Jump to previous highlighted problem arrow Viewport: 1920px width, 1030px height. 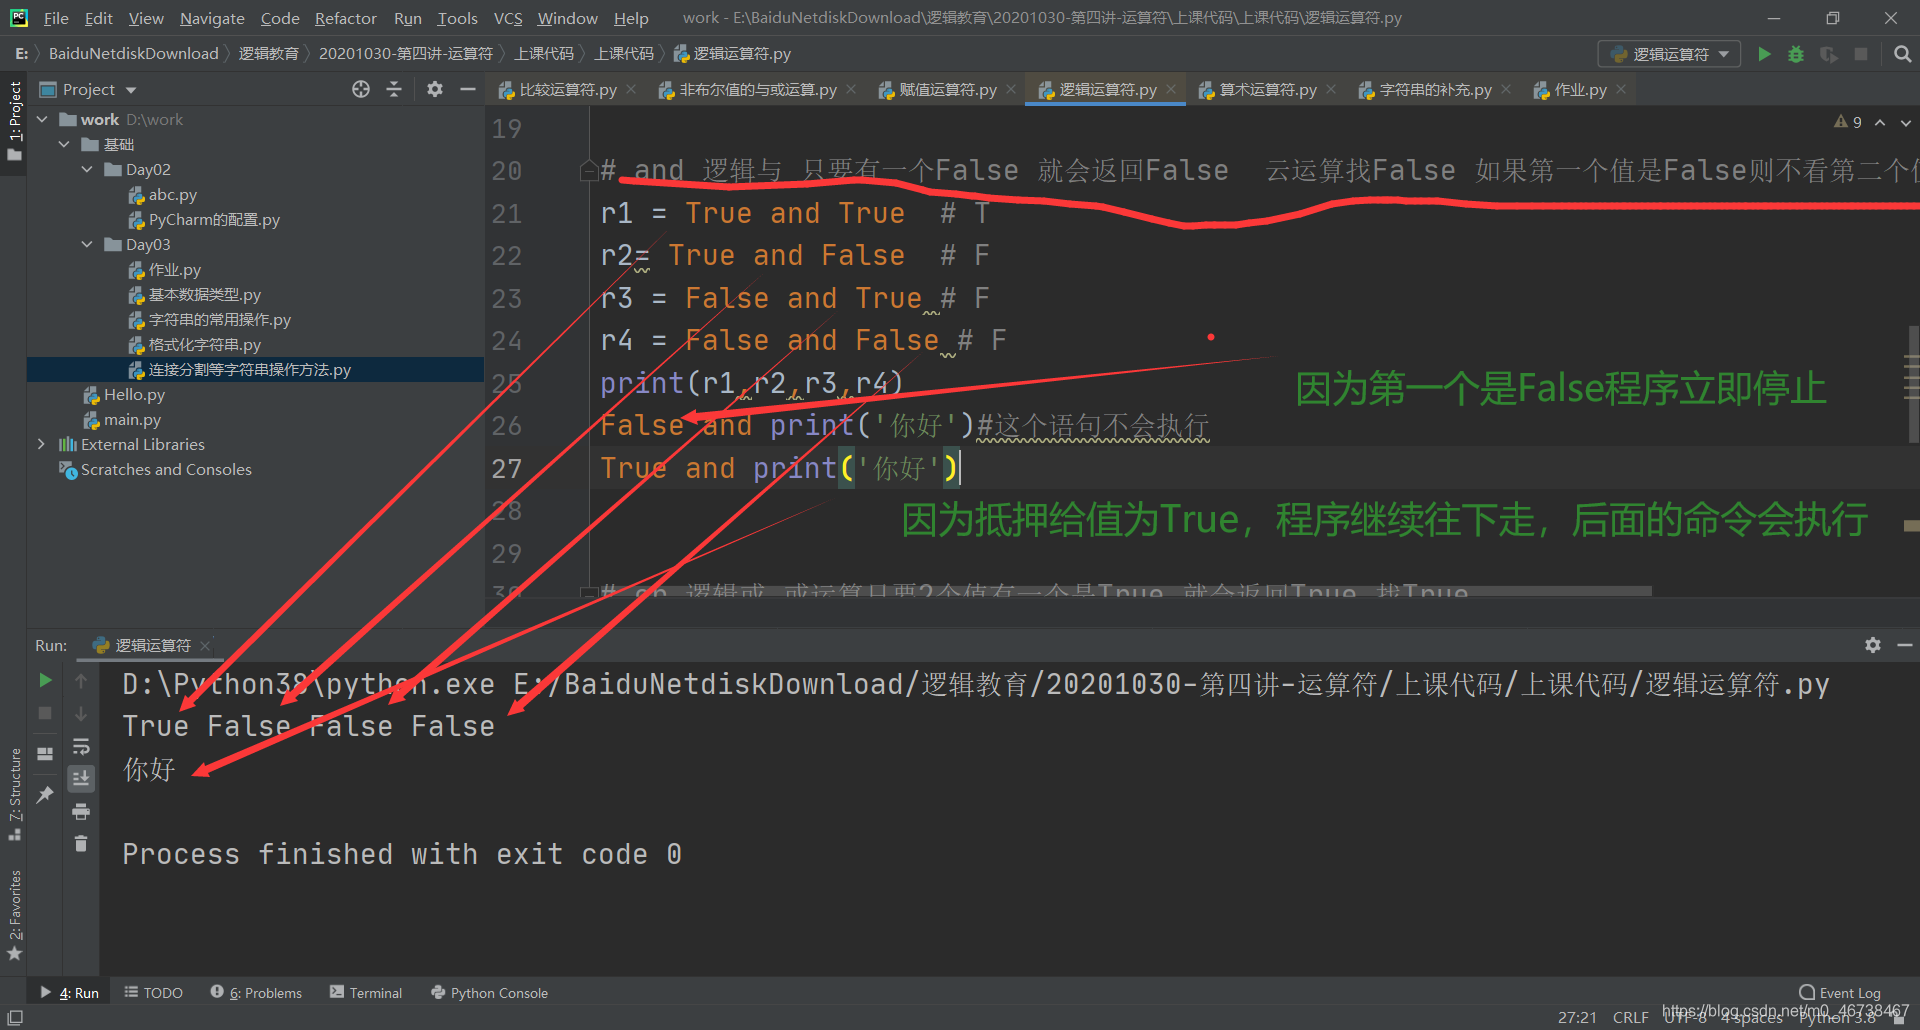pyautogui.click(x=1880, y=122)
